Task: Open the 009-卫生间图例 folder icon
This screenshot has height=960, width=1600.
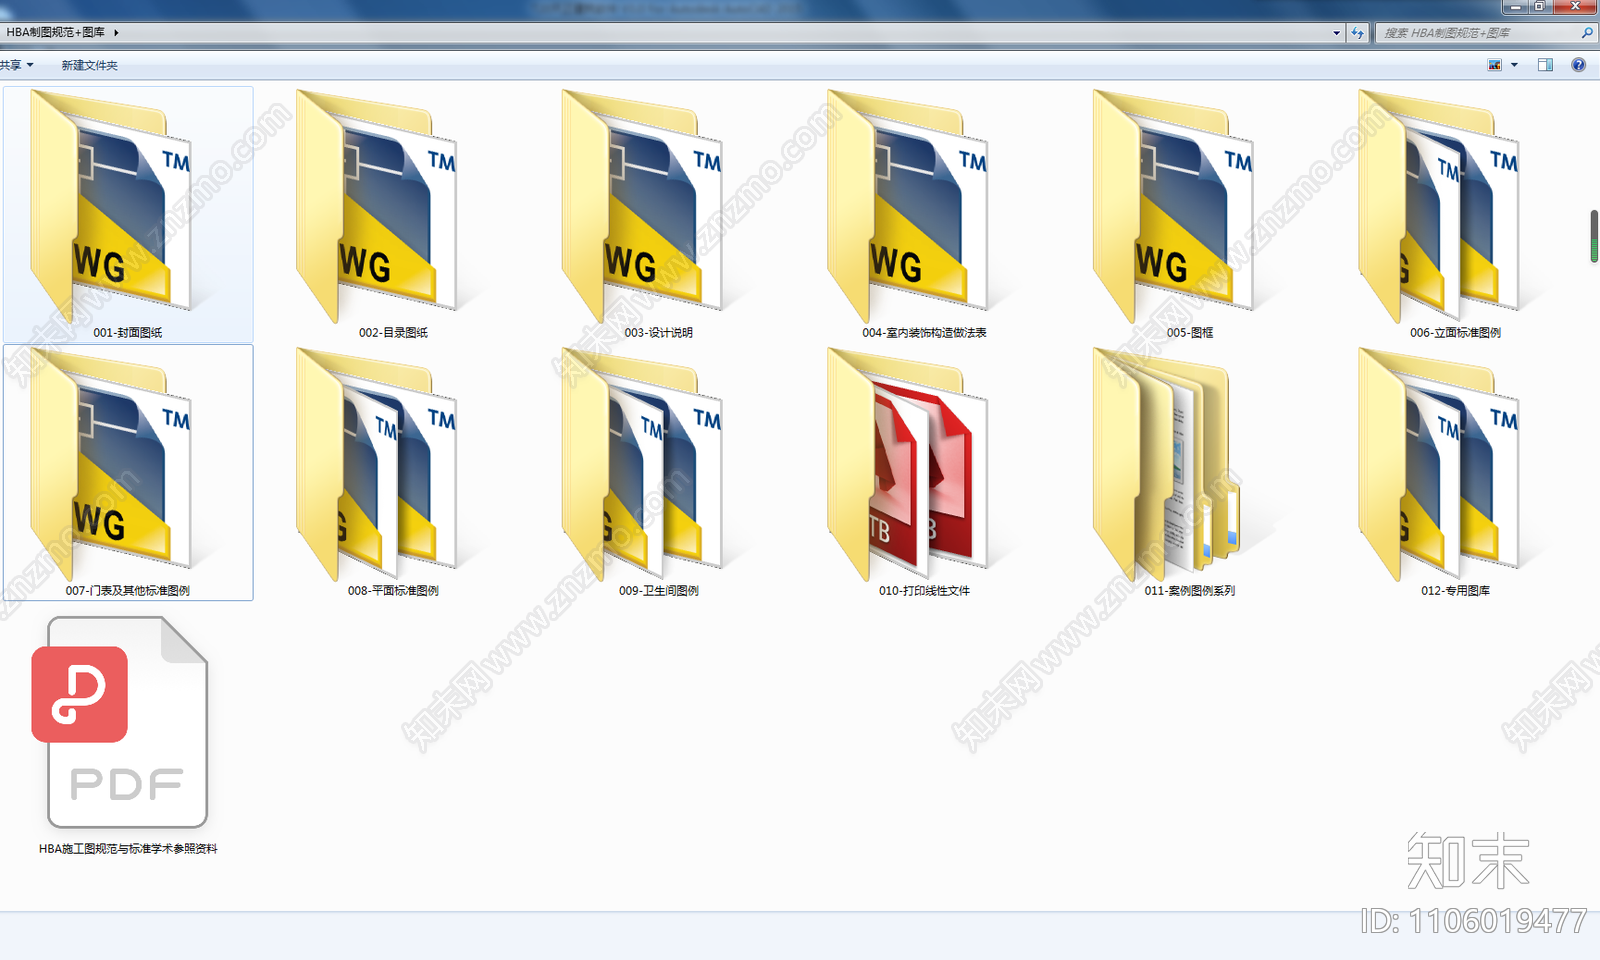Action: click(643, 463)
